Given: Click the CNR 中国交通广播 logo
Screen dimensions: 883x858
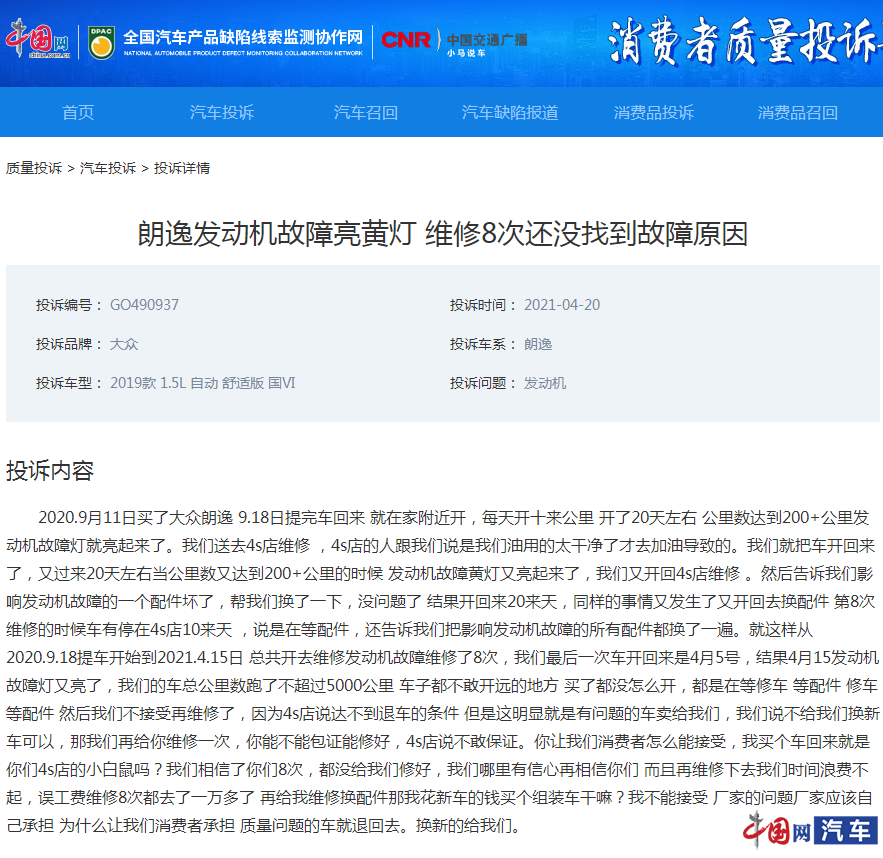Looking at the screenshot, I should (x=454, y=42).
